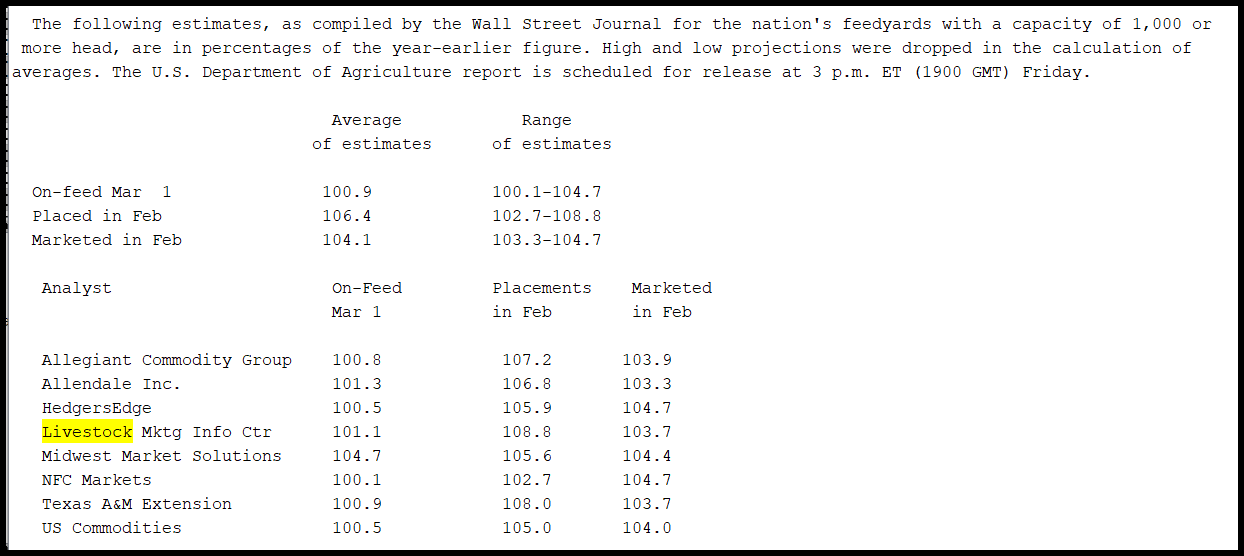Click Midwest Market Solutions on-feed value 104.7

coord(357,456)
